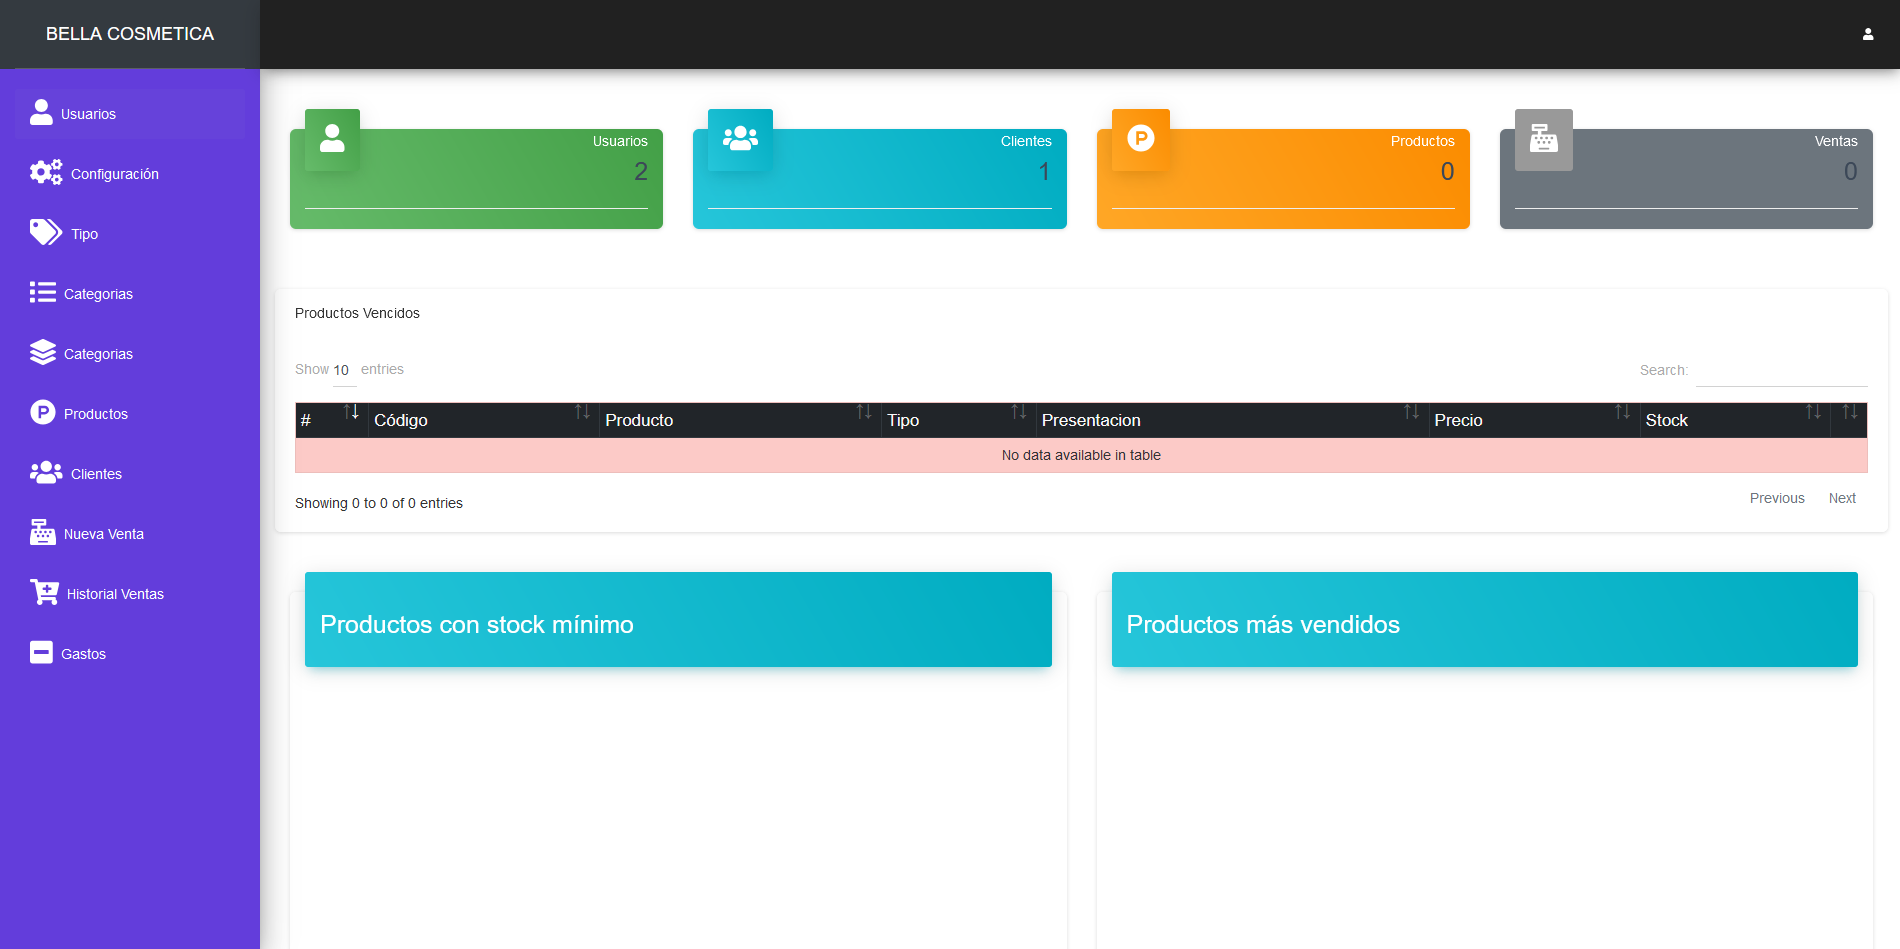Click 'Productos con stock mínimo' header
Viewport: 1900px width, 949px height.
678,619
